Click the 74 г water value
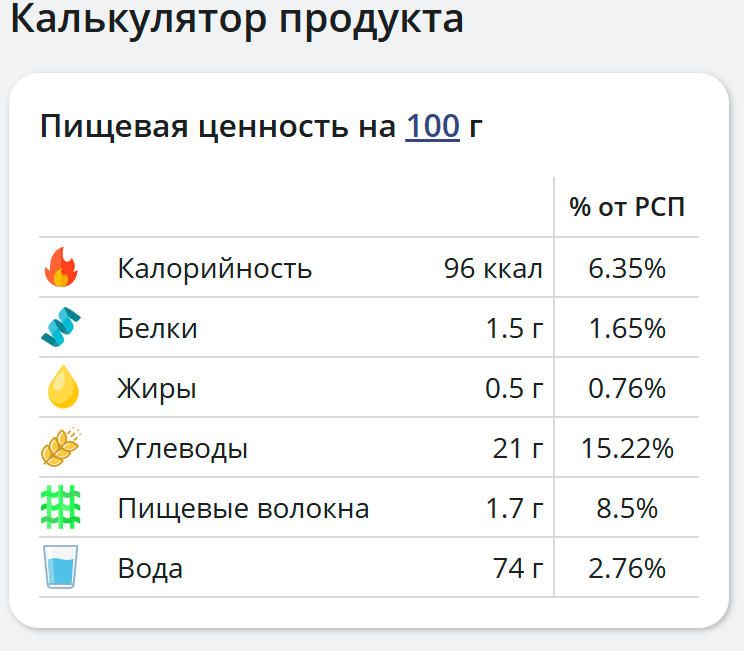The image size is (744, 651). click(x=518, y=568)
